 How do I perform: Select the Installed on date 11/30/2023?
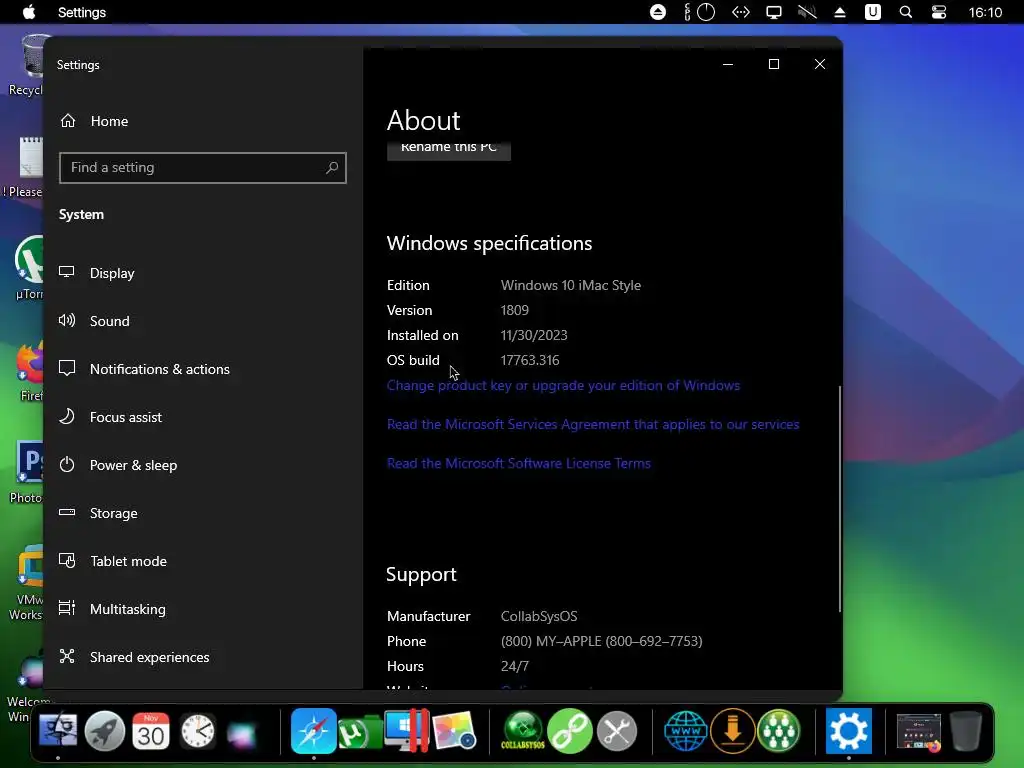pyautogui.click(x=534, y=335)
